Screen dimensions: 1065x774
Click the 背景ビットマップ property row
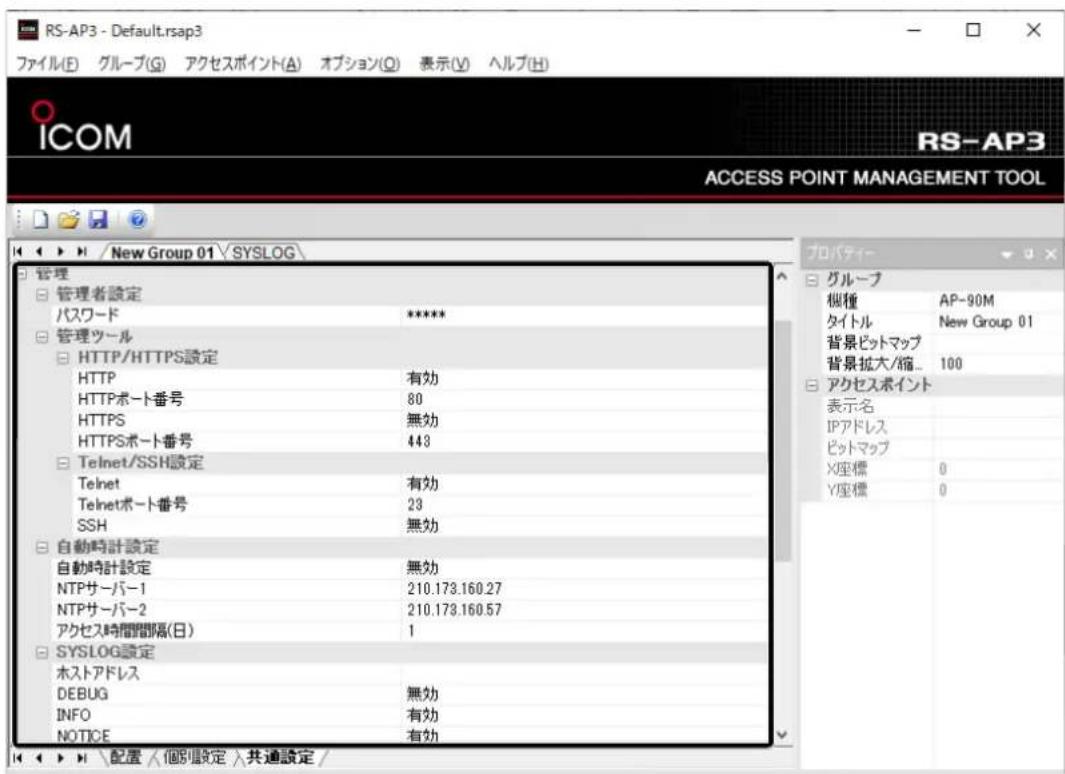coord(943,343)
